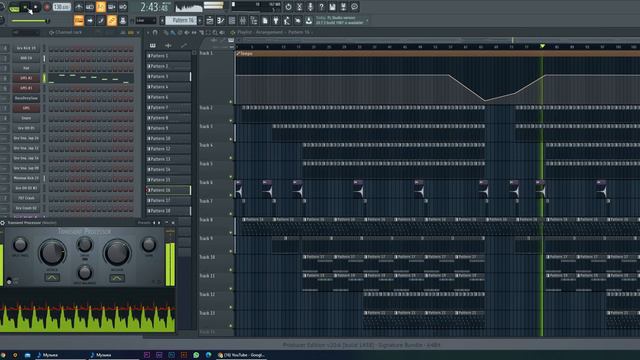Click the curve button under Release knob
Image resolution: width=640 pixels, height=360 pixels.
coord(117,278)
